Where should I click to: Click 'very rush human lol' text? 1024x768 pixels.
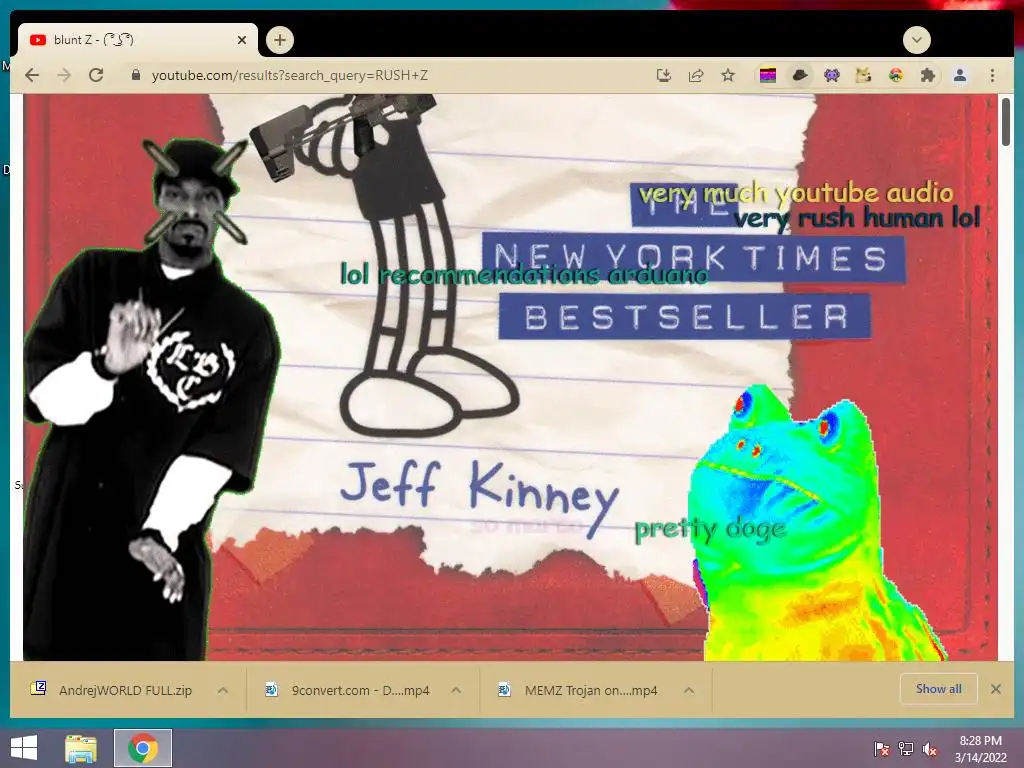coord(857,218)
